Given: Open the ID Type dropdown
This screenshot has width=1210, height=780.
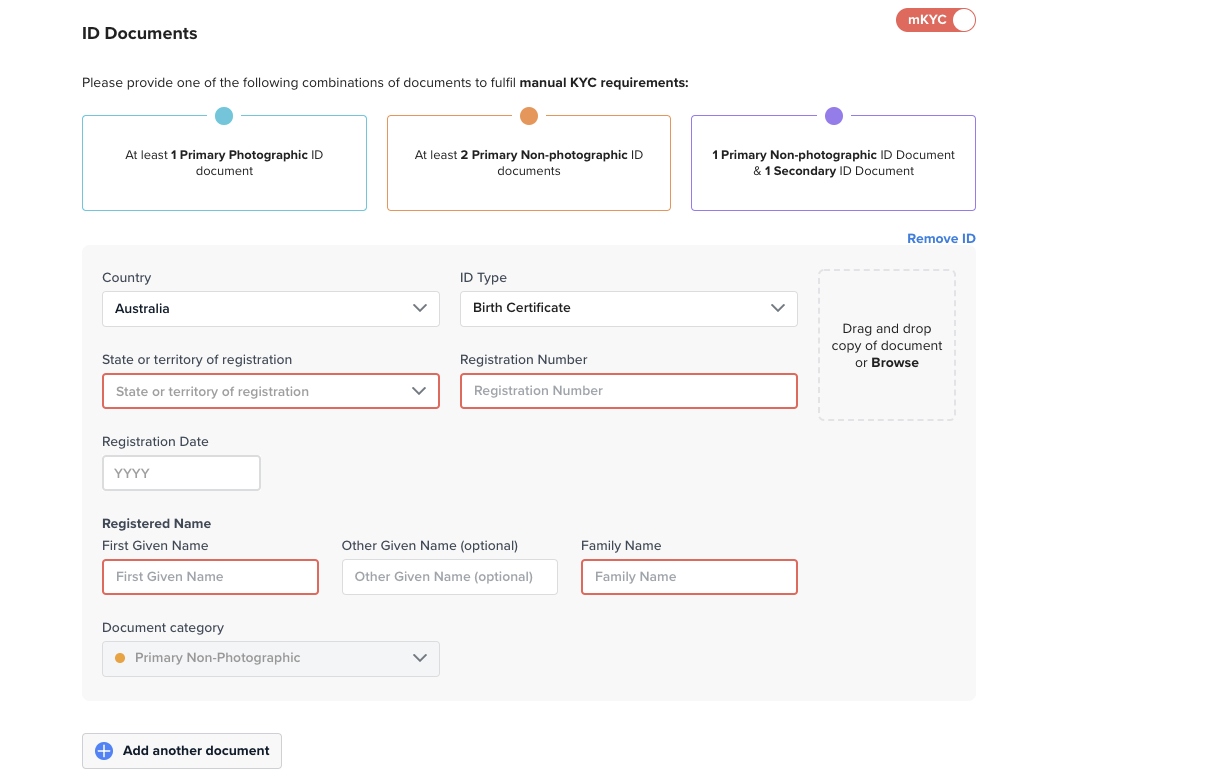Looking at the screenshot, I should tap(628, 309).
